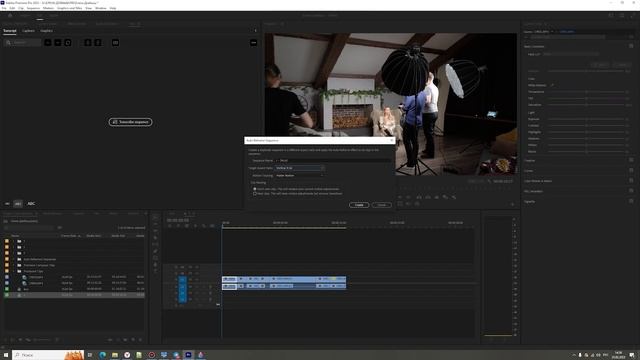Image resolution: width=640 pixels, height=360 pixels.
Task: Click the lower audio clip on timeline
Action: coord(284,286)
